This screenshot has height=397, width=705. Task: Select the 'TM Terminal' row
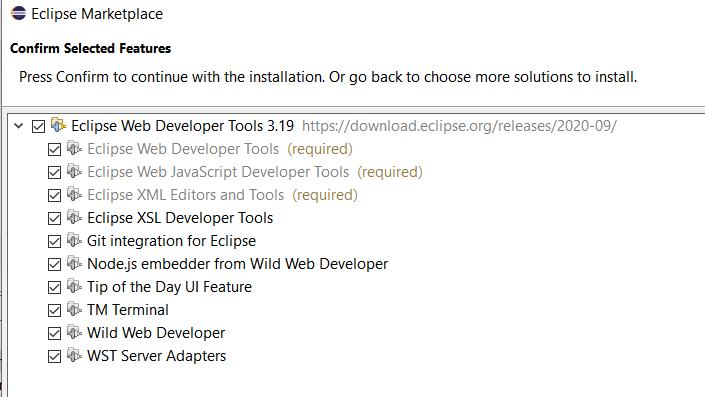128,310
